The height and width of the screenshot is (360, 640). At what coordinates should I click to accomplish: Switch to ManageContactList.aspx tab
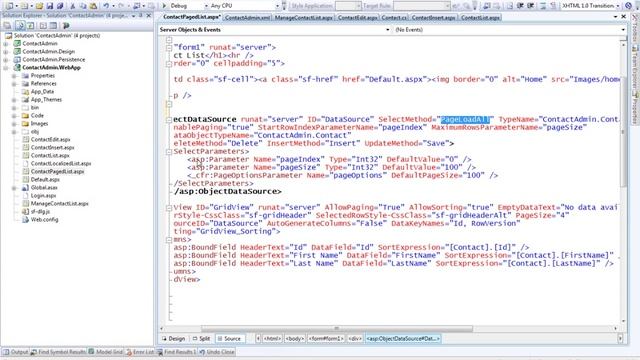click(304, 18)
